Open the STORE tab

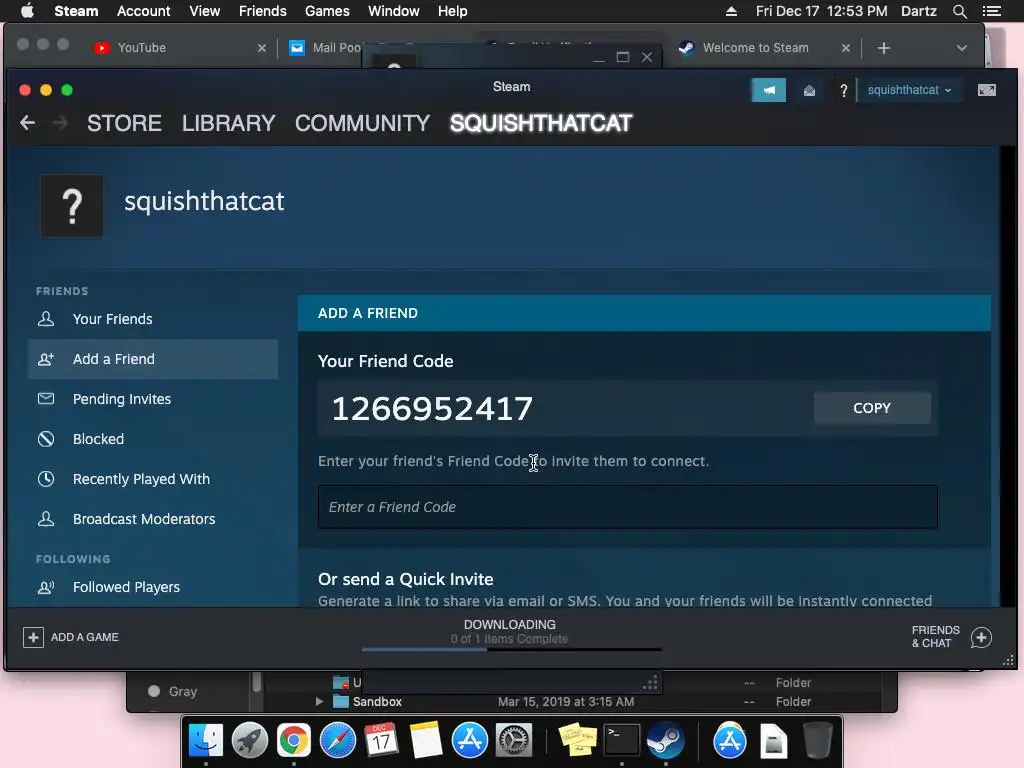(x=124, y=123)
